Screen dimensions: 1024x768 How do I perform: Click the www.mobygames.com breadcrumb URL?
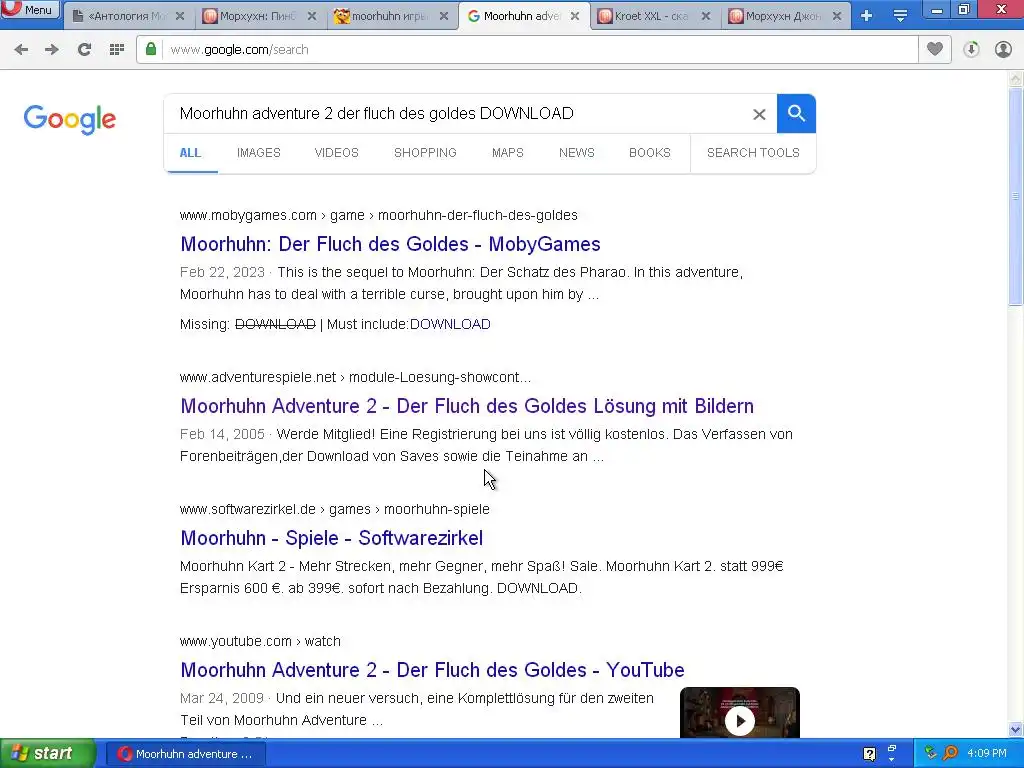point(379,216)
